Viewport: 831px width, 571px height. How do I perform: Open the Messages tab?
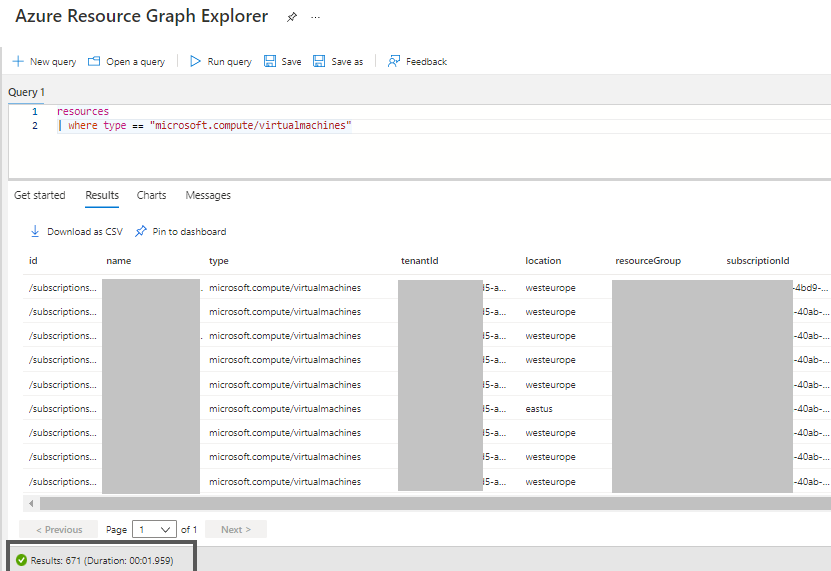tap(208, 195)
